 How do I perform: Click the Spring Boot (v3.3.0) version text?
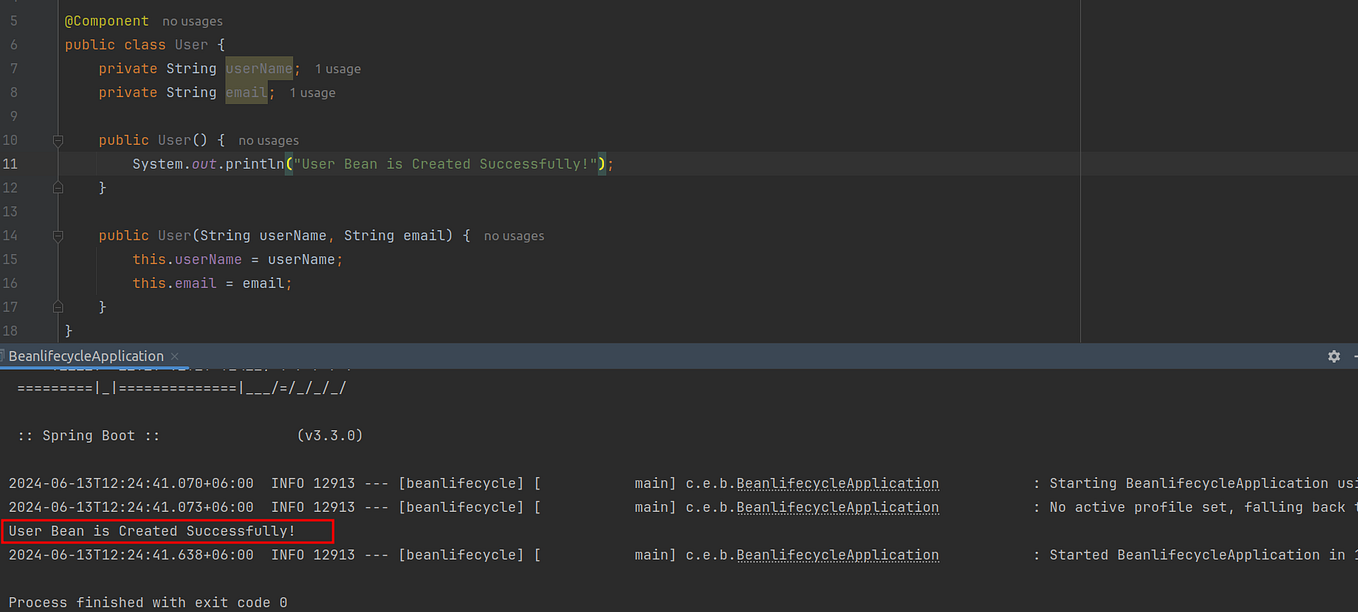point(330,435)
